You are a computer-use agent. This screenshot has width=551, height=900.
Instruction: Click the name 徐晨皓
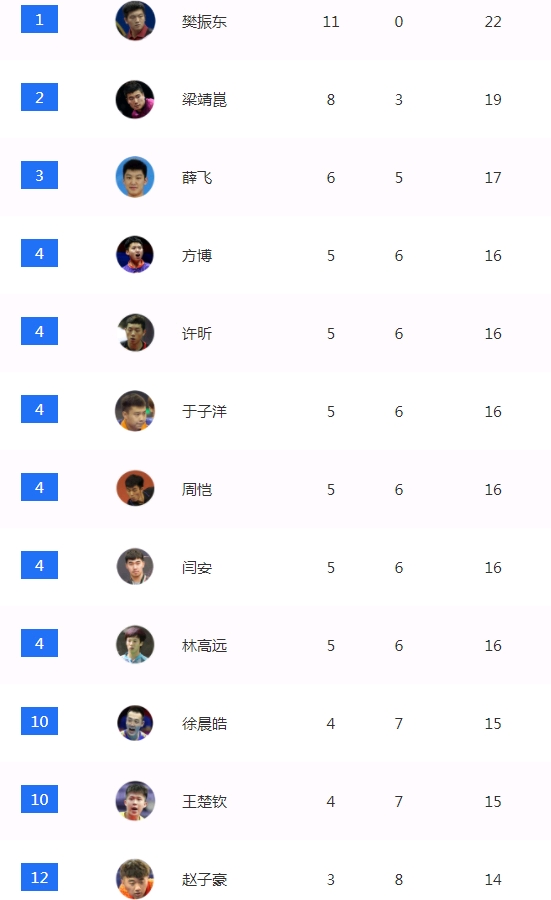tap(204, 724)
